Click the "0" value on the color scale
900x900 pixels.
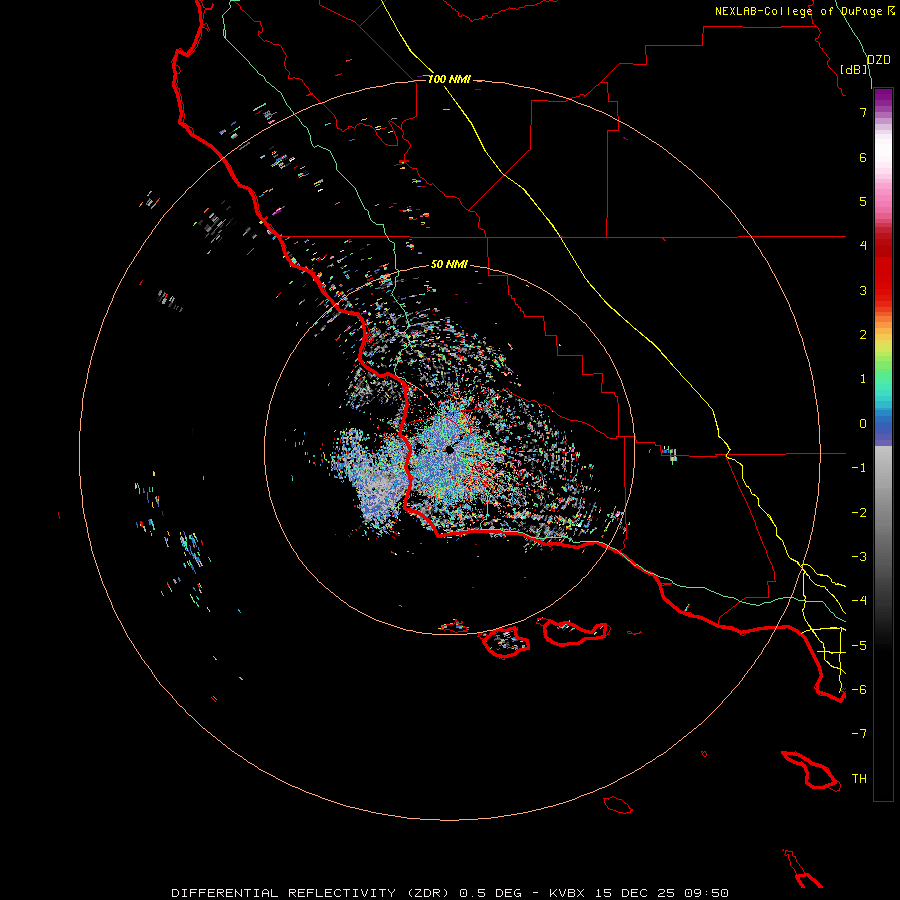[863, 424]
